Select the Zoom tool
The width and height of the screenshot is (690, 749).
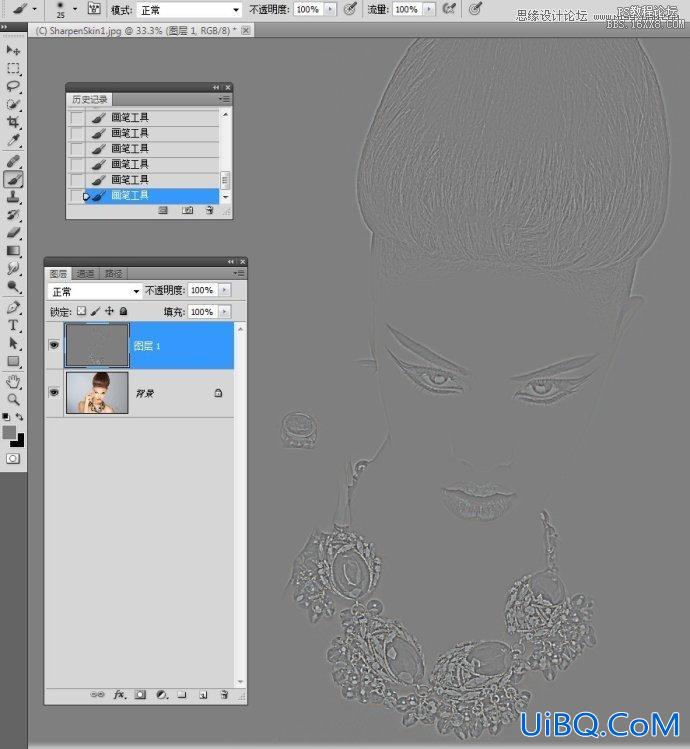pyautogui.click(x=13, y=399)
